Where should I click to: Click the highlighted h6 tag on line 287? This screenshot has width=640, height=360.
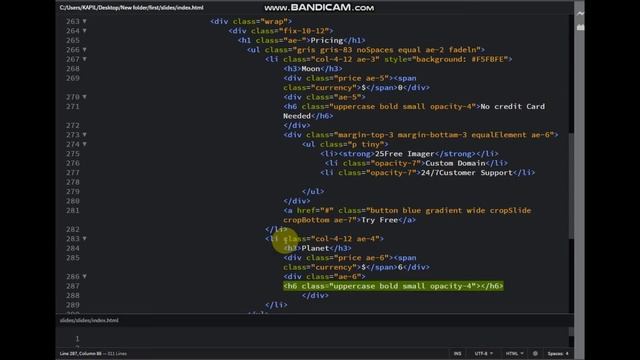point(393,286)
